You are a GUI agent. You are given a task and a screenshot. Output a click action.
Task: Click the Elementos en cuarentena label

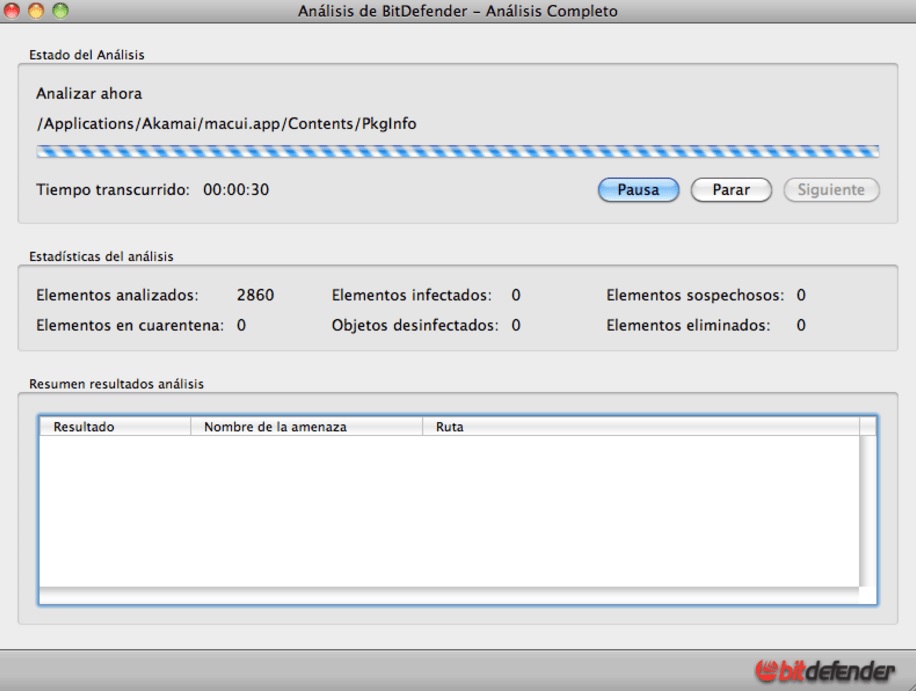click(130, 325)
